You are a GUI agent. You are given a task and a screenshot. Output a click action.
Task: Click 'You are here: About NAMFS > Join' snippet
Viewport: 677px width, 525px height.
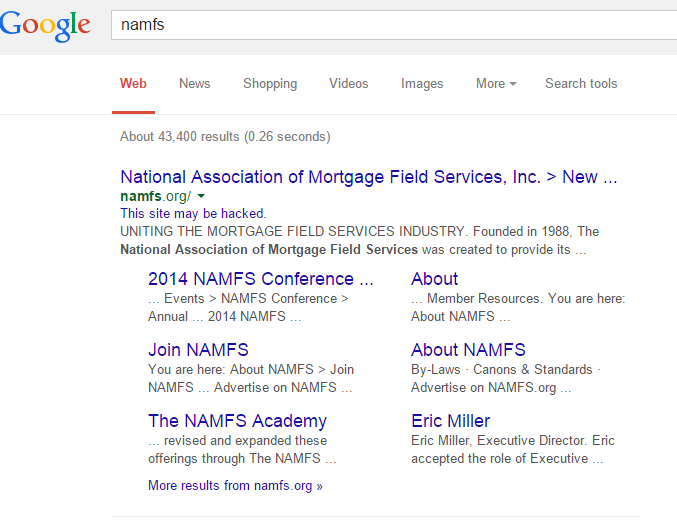point(251,370)
